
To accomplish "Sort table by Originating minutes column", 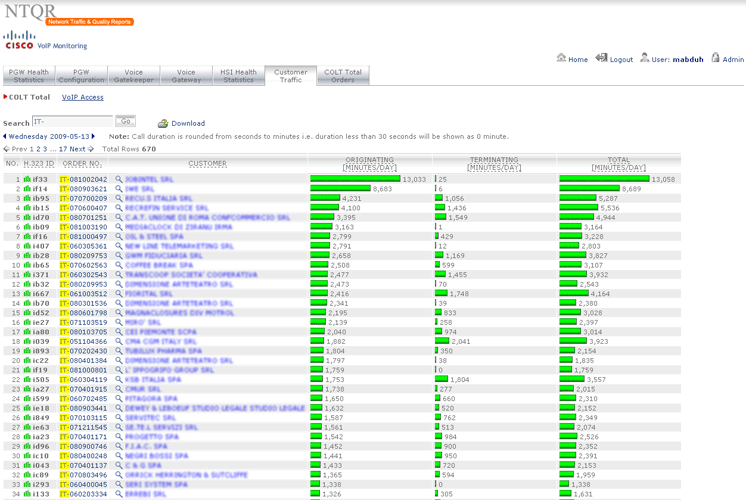I will (x=369, y=163).
